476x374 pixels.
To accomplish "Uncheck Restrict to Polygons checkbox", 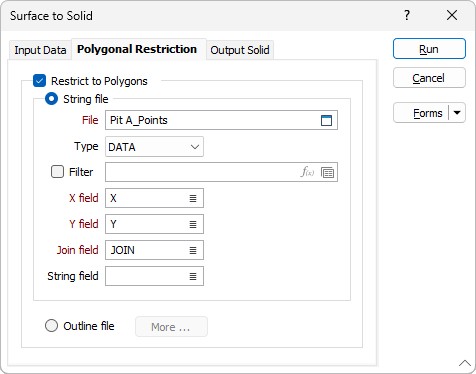I will pos(39,81).
